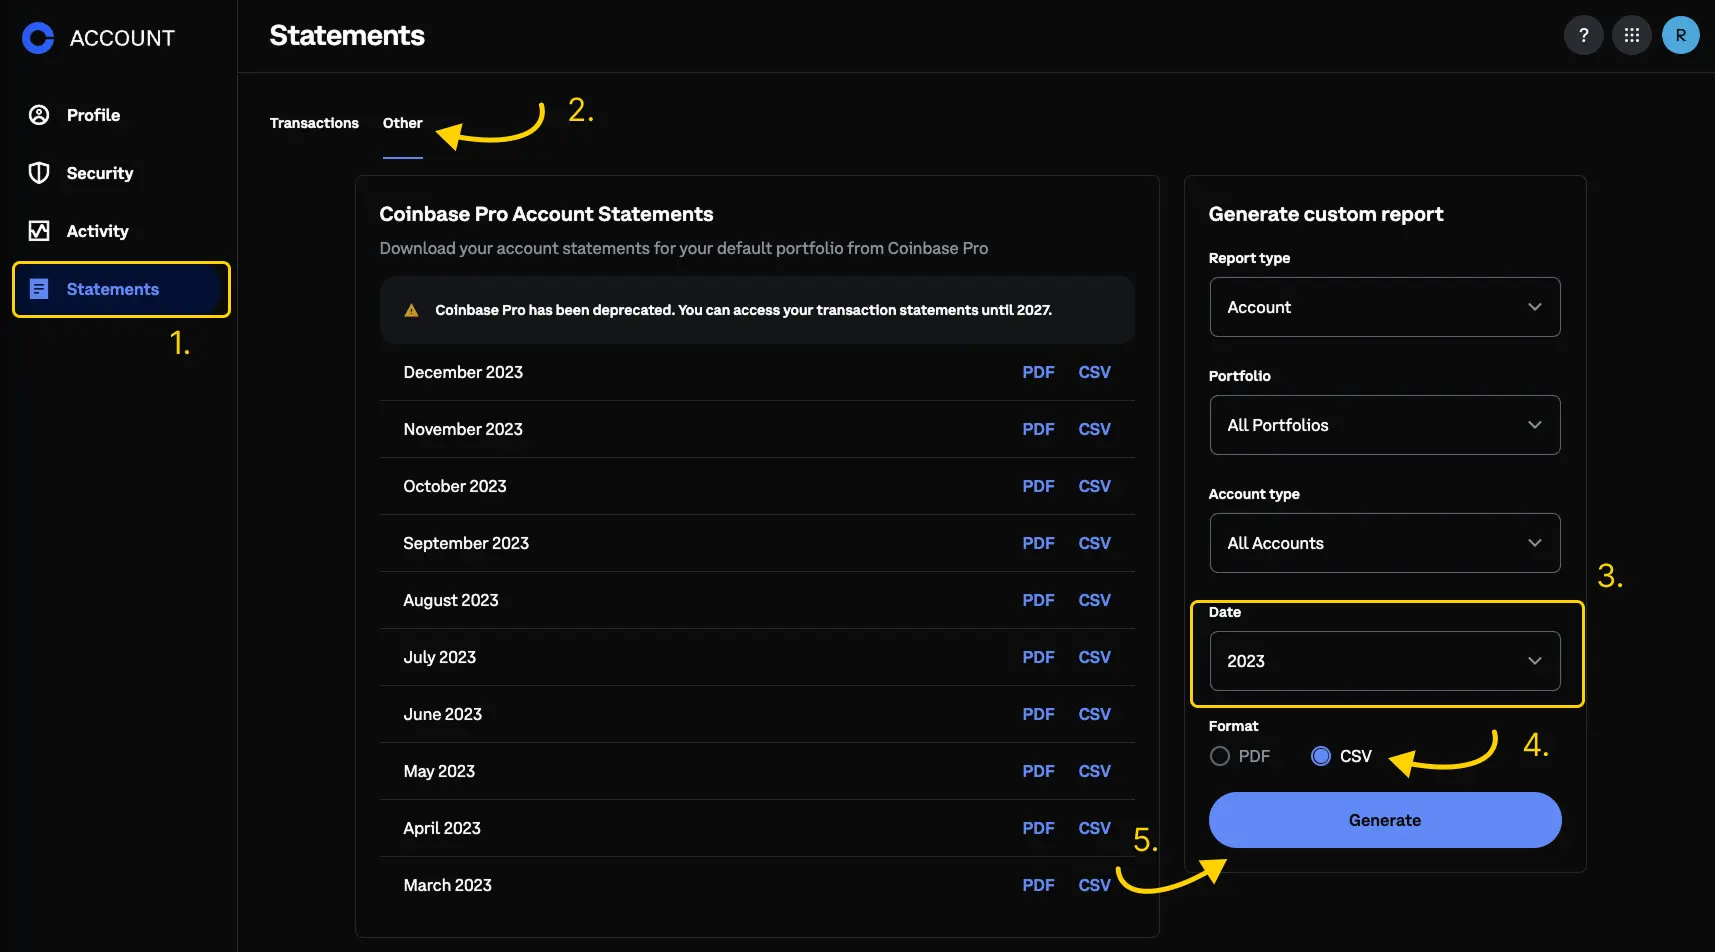Select the PDF format radio button
Viewport: 1715px width, 952px height.
tap(1220, 756)
